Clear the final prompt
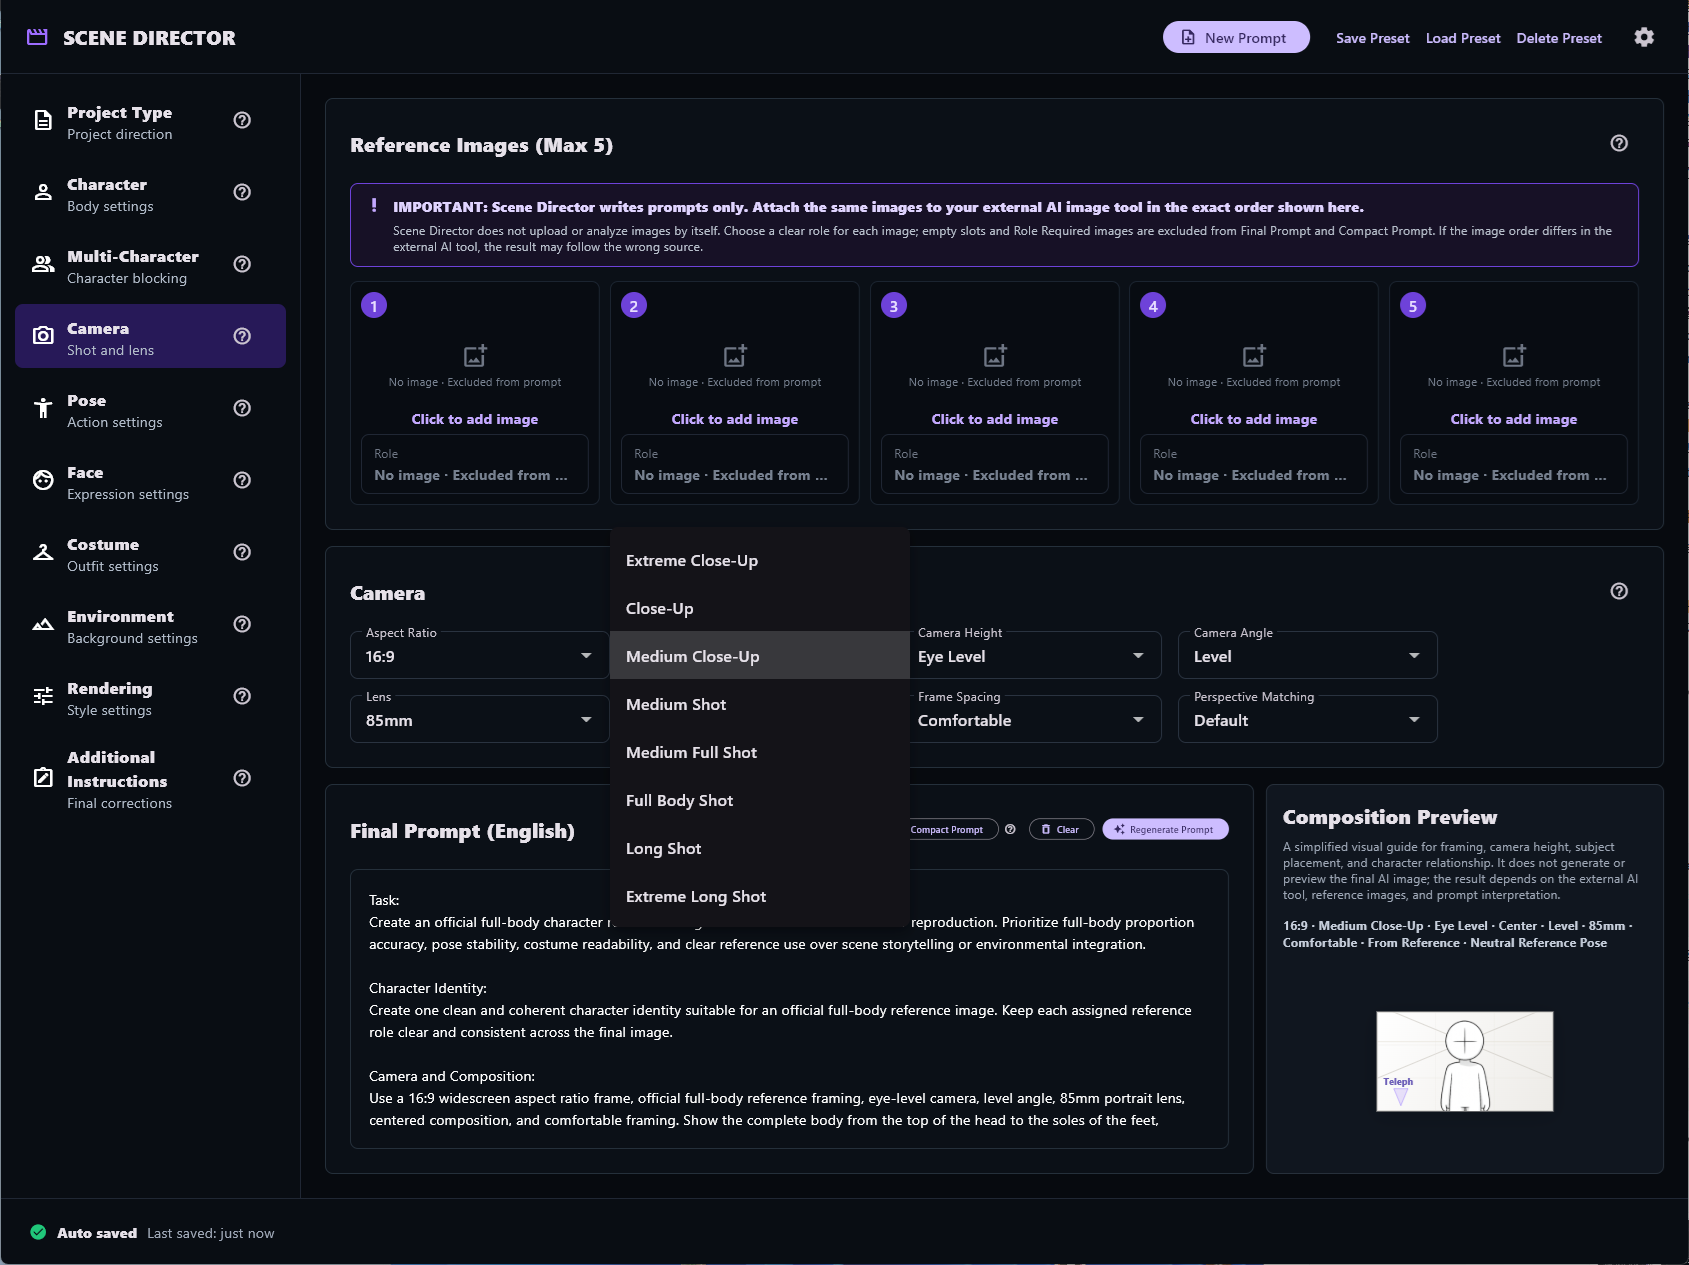Viewport: 1689px width, 1265px height. [x=1060, y=829]
